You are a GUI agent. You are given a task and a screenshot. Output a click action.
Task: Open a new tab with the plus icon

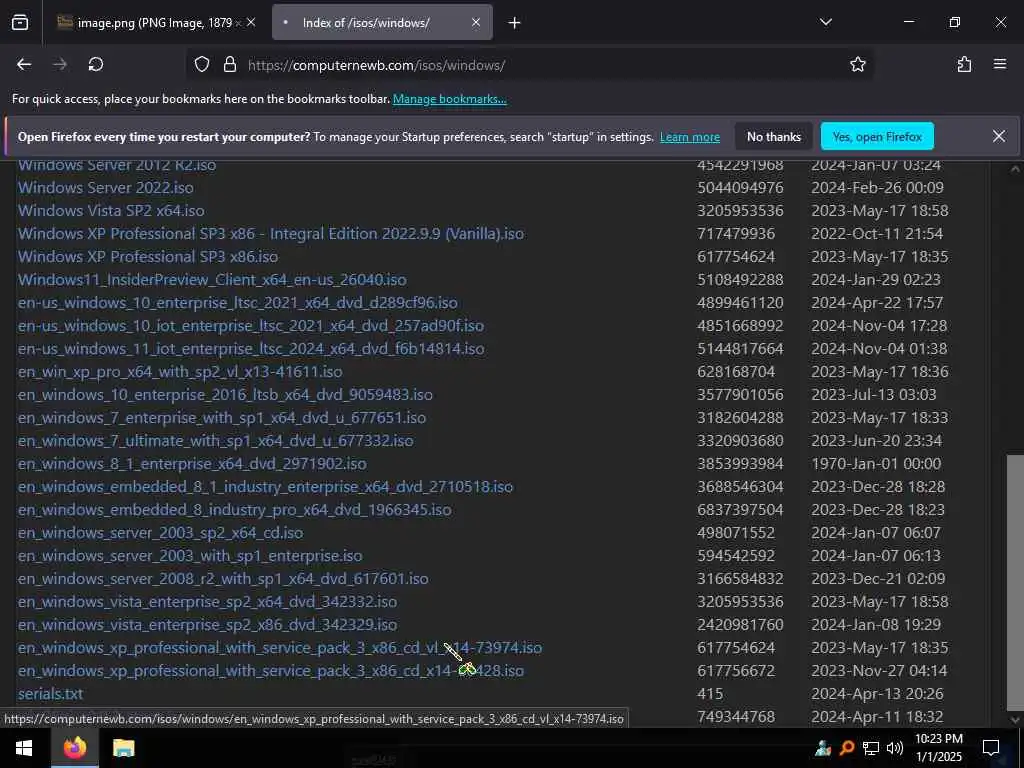tap(515, 23)
